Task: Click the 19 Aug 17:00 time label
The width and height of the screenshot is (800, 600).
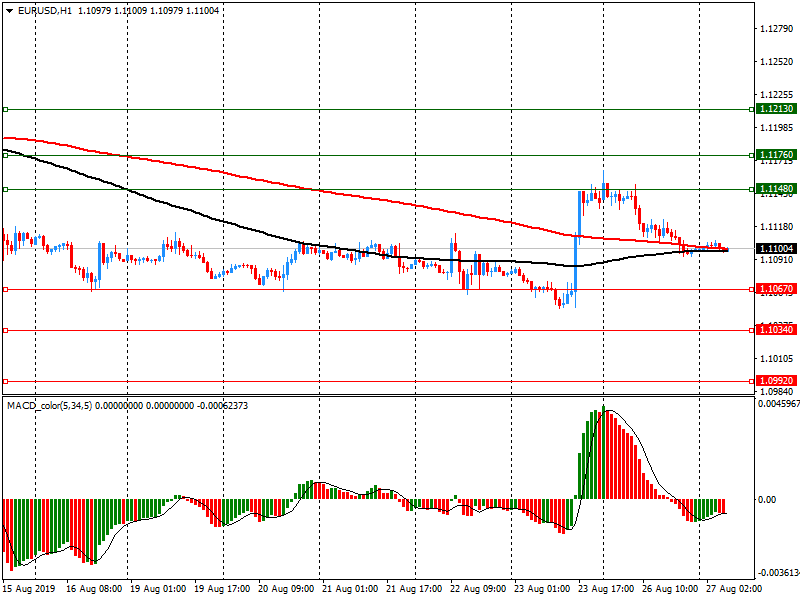Action: point(222,589)
